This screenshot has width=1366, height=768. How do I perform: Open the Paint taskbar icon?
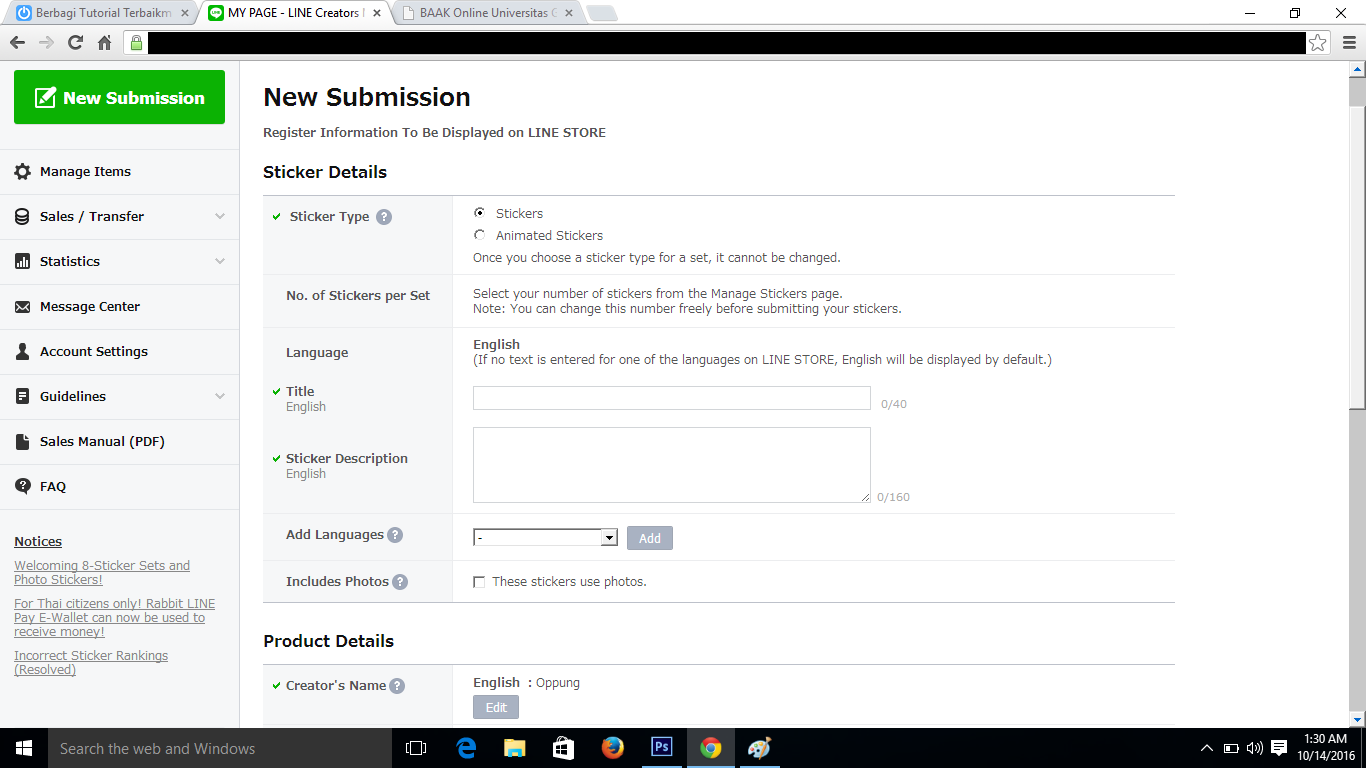tap(760, 748)
